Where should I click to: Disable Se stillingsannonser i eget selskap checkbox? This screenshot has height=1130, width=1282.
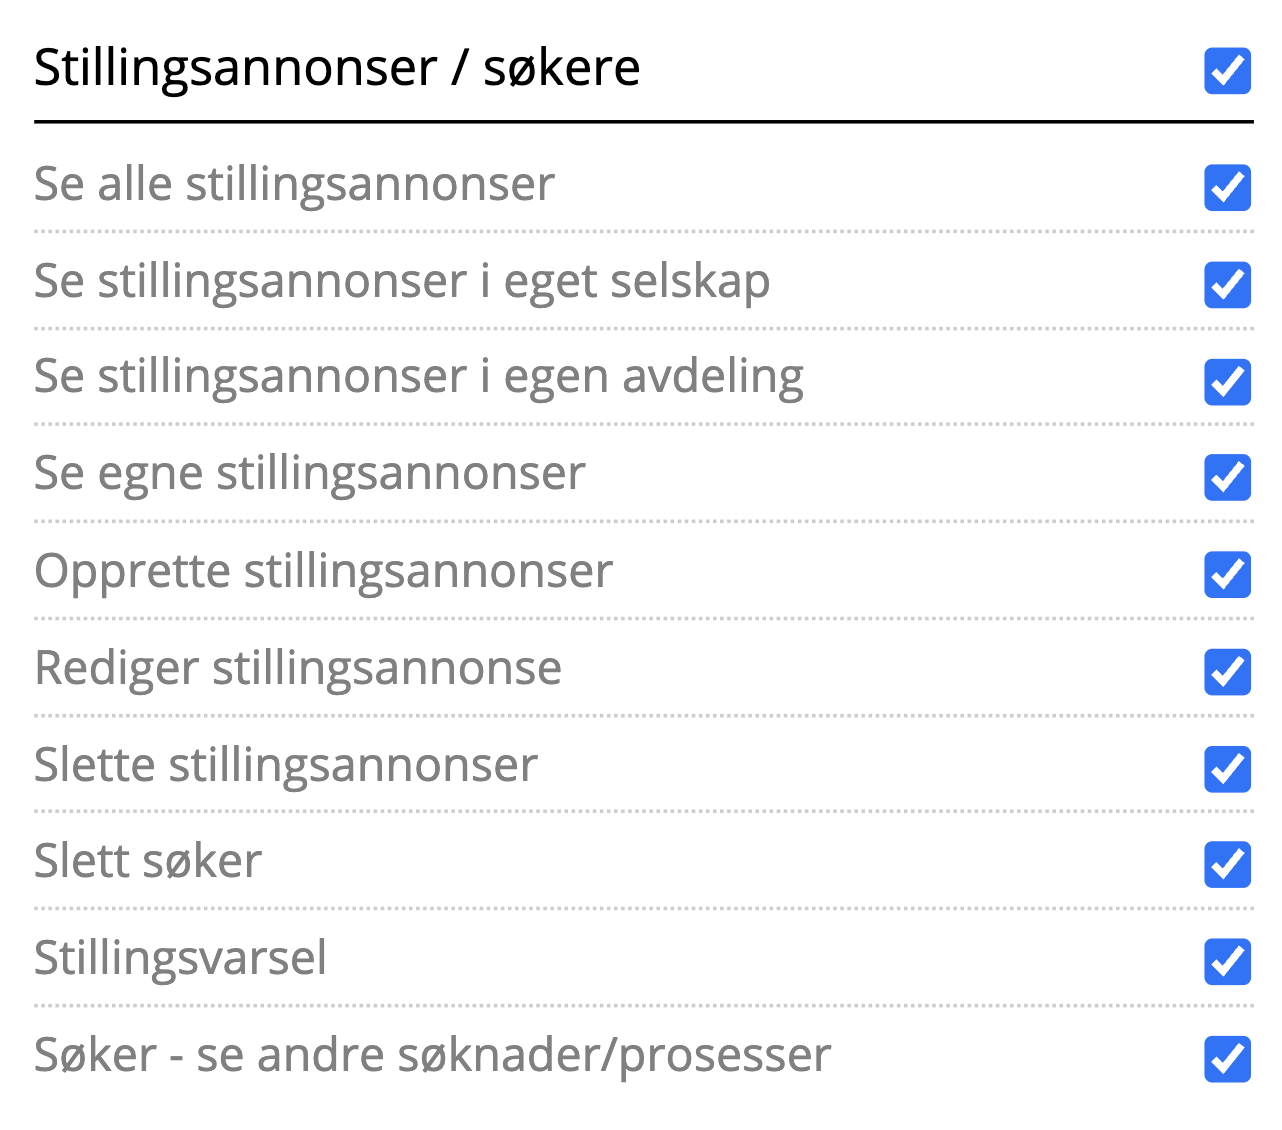point(1227,285)
